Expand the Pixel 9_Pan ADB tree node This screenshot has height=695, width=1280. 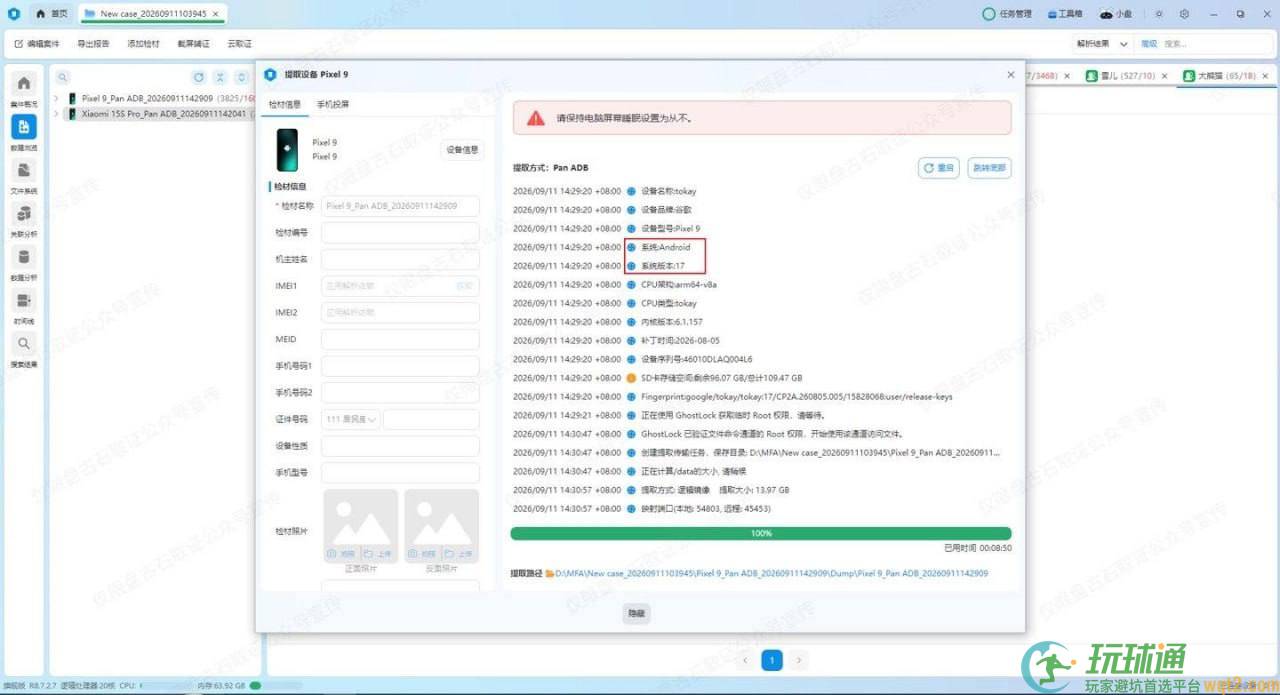pos(56,98)
